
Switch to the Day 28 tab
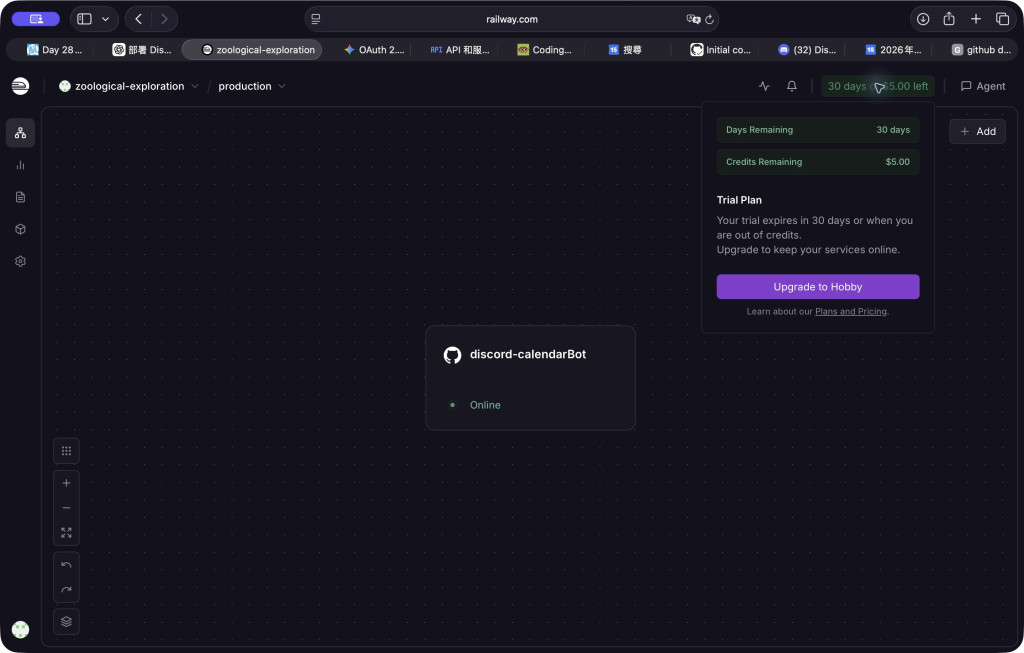pyautogui.click(x=54, y=50)
